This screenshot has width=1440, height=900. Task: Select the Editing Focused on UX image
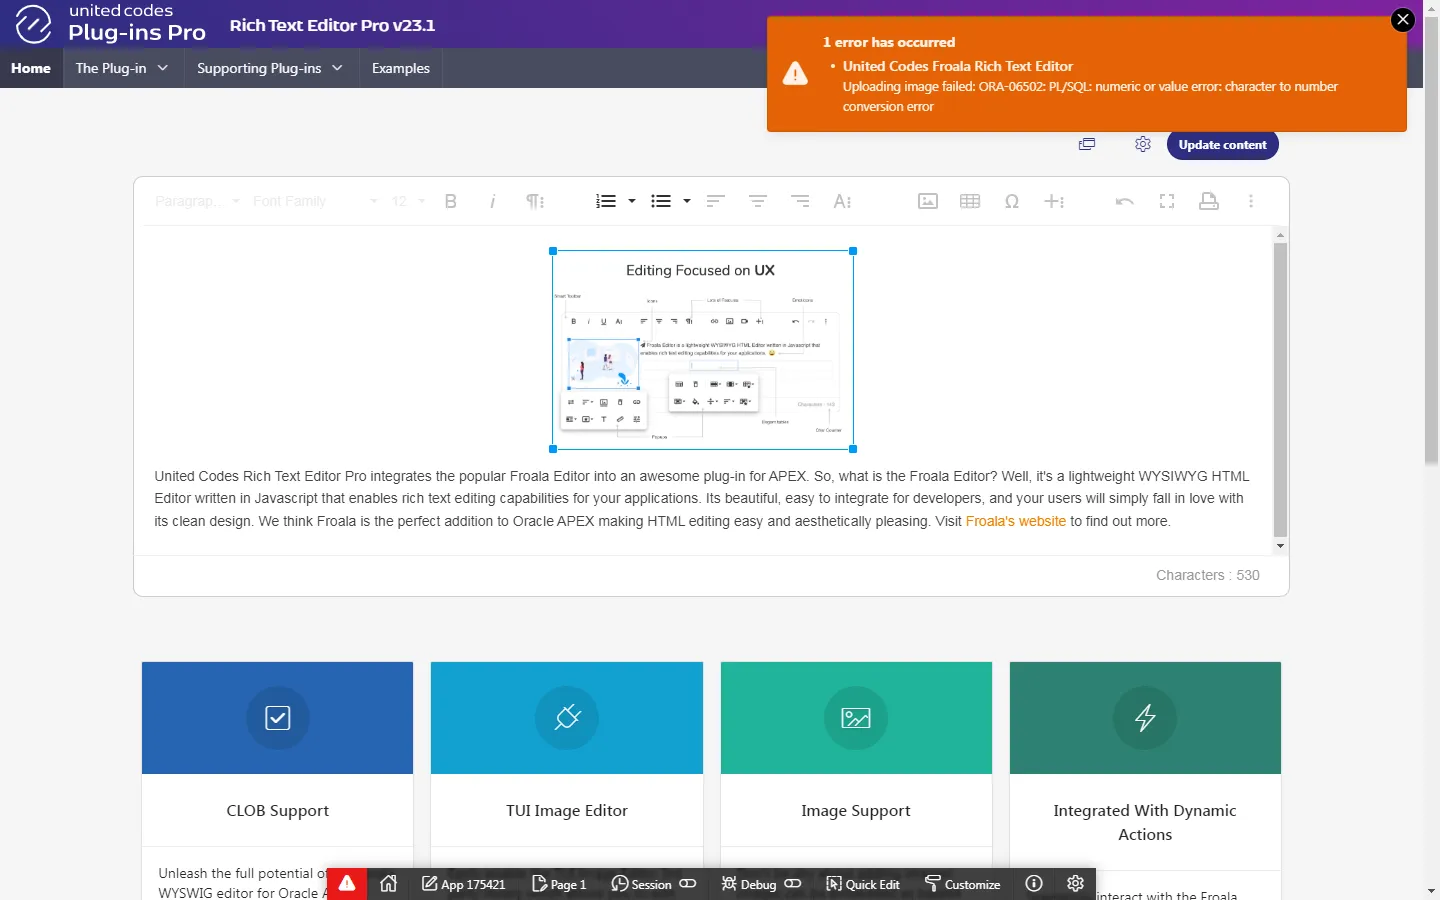(x=702, y=350)
